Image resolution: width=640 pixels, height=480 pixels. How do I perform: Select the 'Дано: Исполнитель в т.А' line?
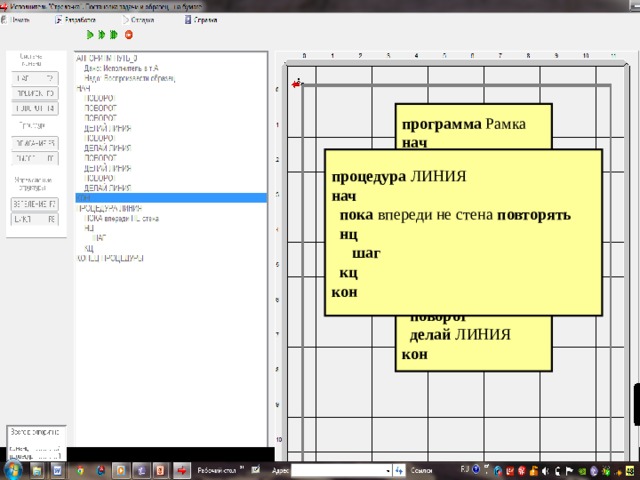coord(121,68)
